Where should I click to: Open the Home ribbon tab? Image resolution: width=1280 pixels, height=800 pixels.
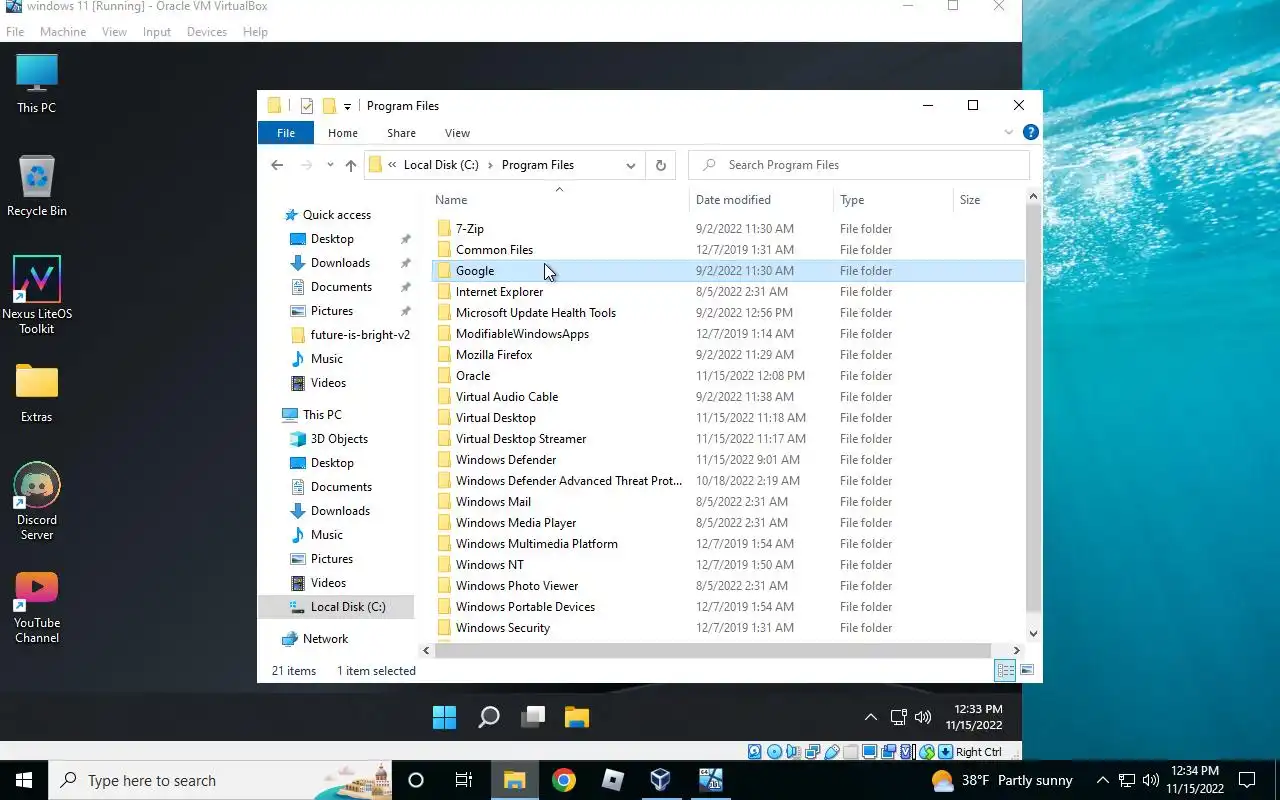[x=343, y=133]
